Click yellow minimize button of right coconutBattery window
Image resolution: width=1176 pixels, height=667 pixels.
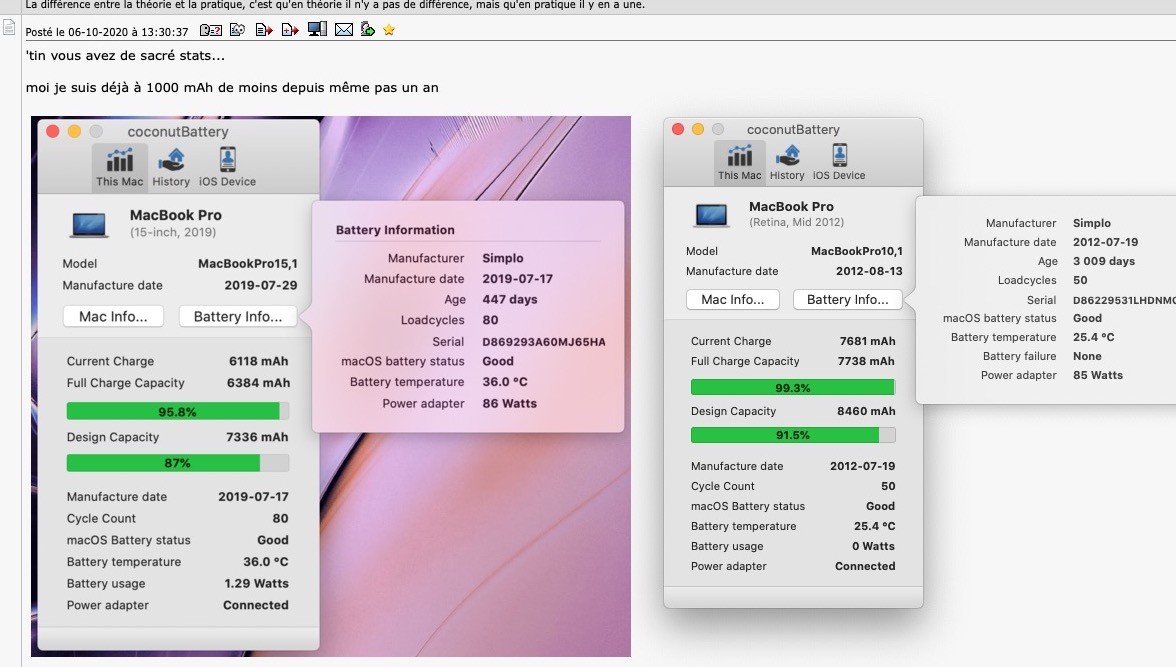click(x=698, y=129)
